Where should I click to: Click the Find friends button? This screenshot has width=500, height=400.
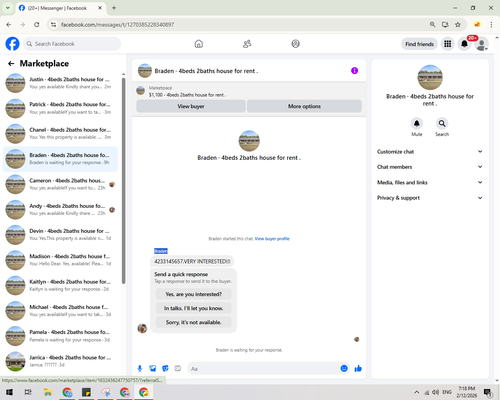(419, 44)
